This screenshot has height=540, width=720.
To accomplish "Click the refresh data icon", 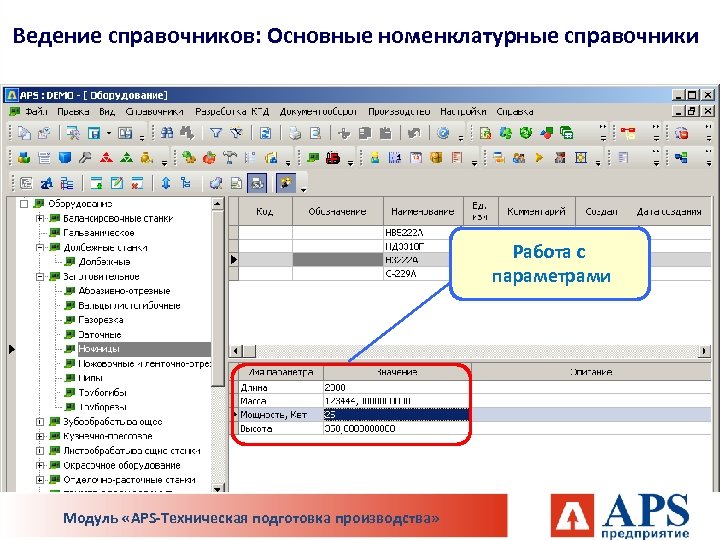I will (265, 134).
